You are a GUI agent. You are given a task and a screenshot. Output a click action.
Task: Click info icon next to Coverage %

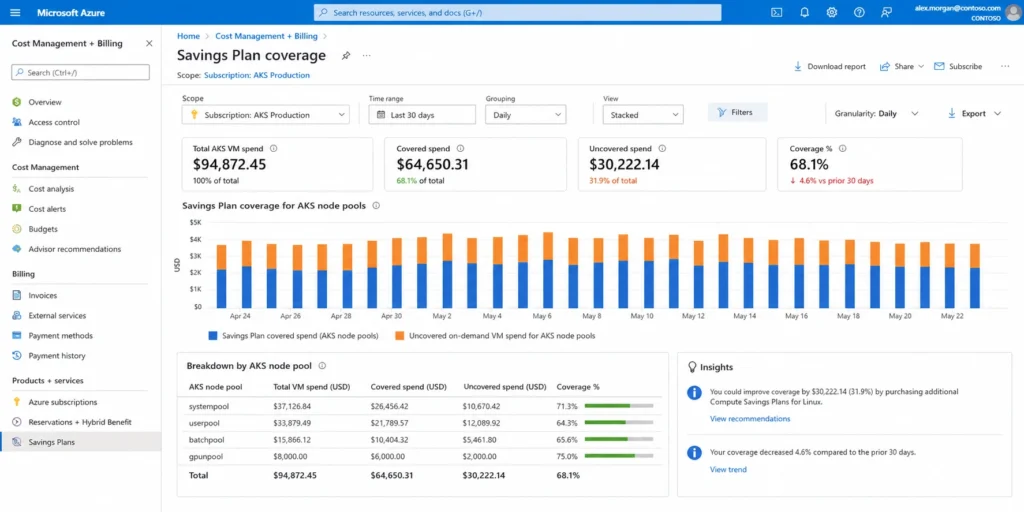(842, 148)
